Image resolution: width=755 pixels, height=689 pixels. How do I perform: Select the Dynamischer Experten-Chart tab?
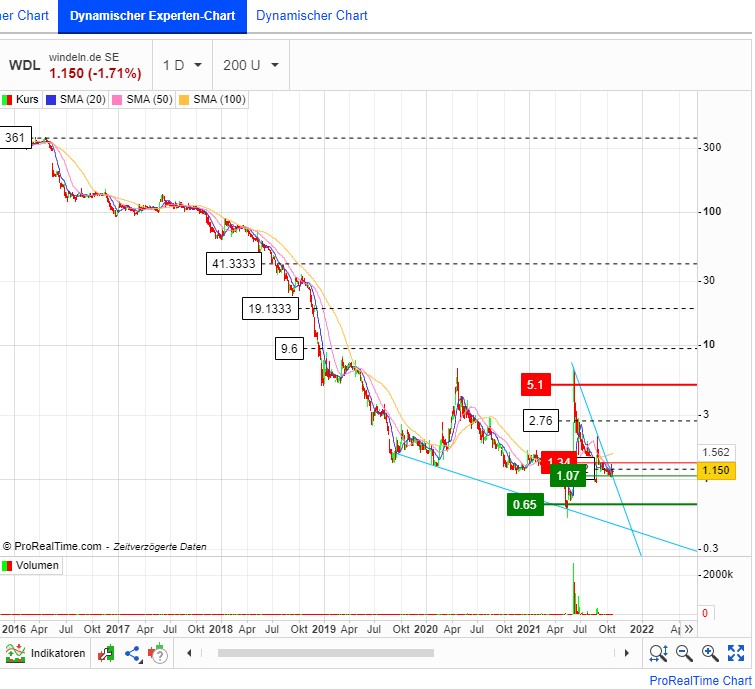point(152,16)
